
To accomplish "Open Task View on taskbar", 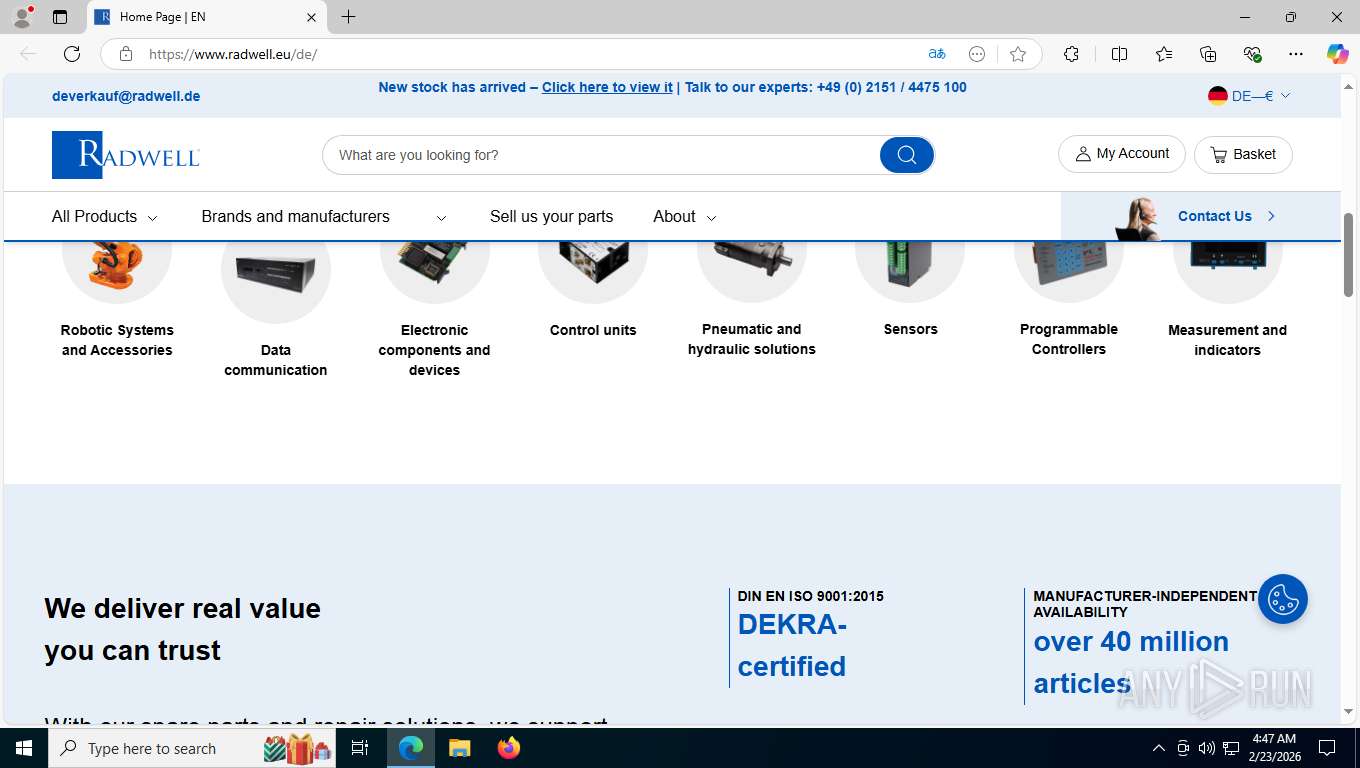I will [x=360, y=748].
